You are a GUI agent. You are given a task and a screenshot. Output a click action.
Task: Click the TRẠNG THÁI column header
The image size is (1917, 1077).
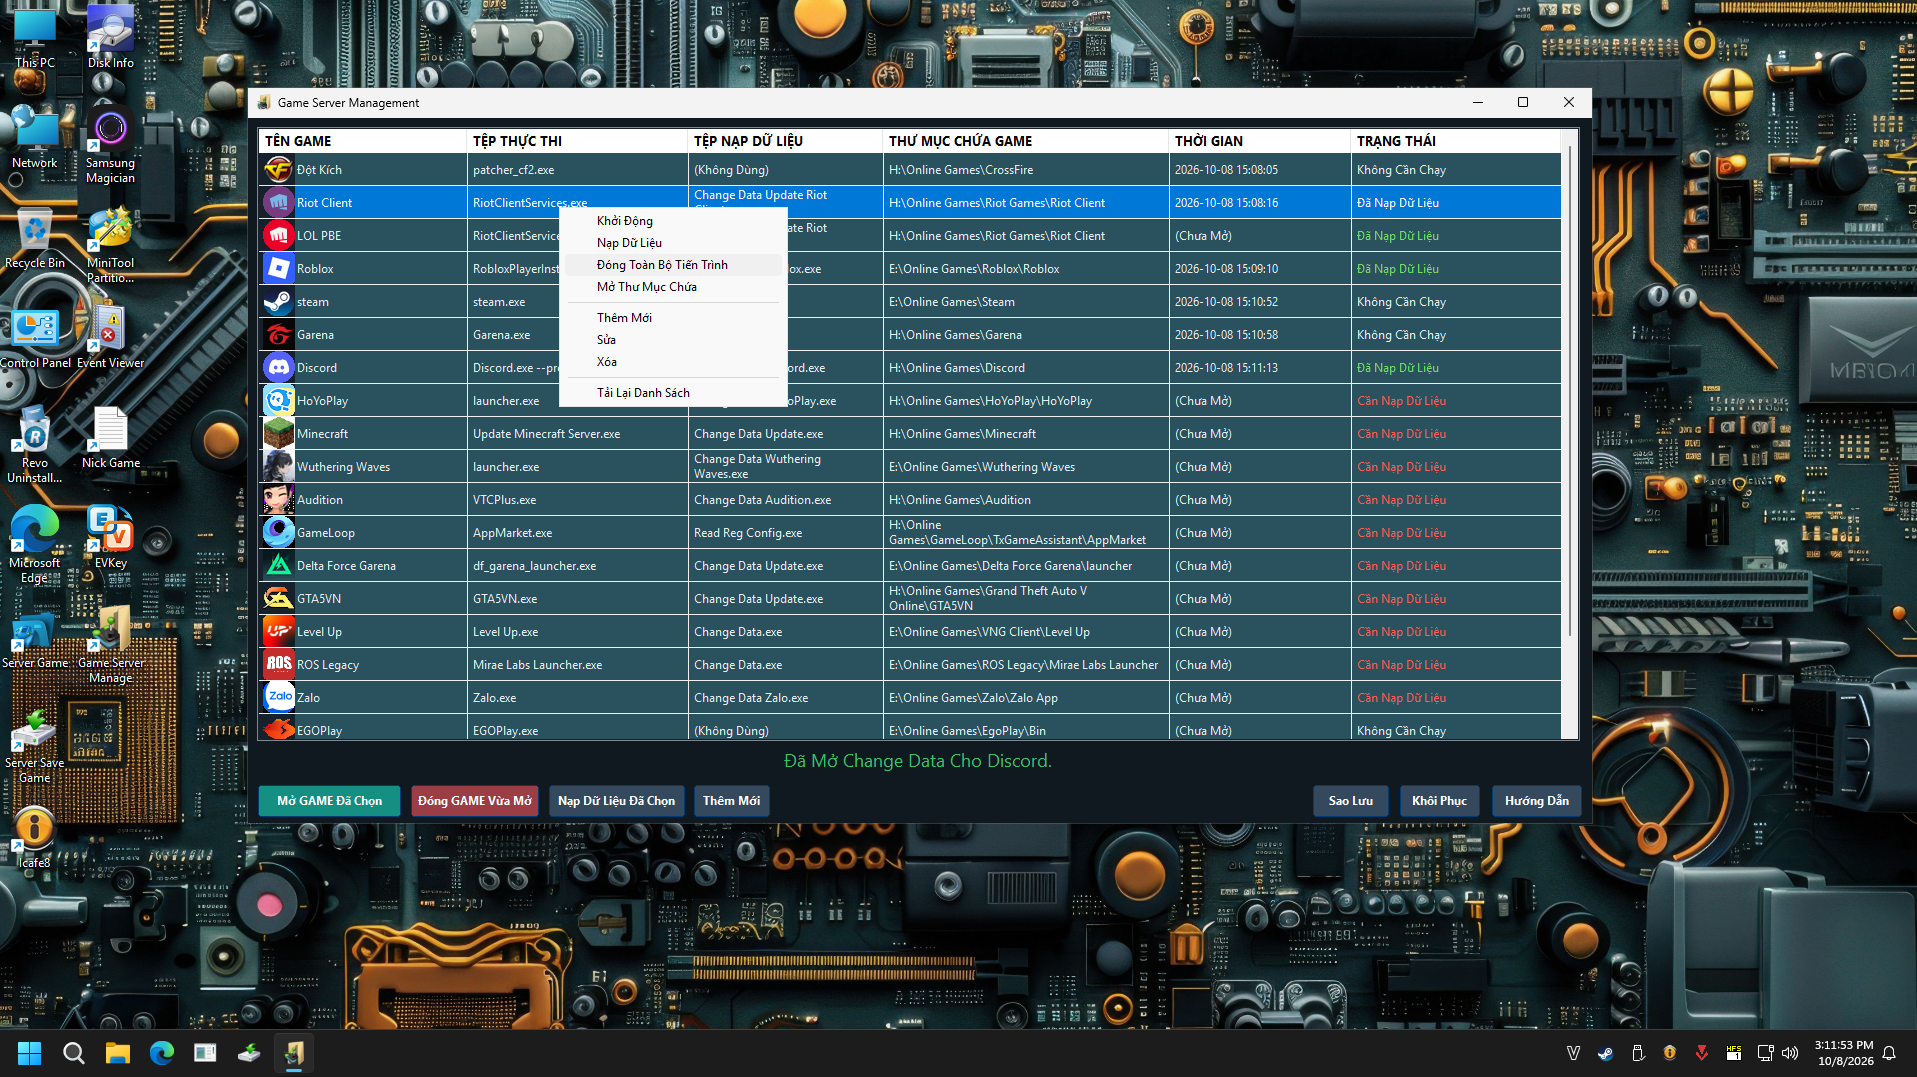(x=1455, y=141)
